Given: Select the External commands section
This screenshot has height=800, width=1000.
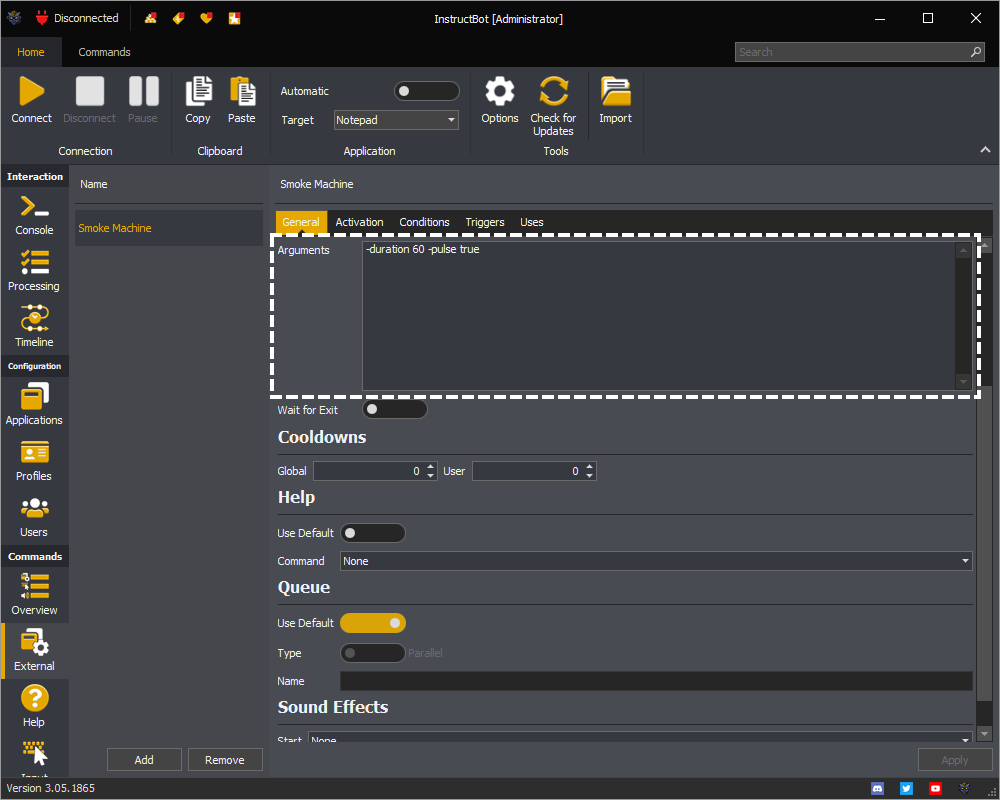Looking at the screenshot, I should coord(34,651).
